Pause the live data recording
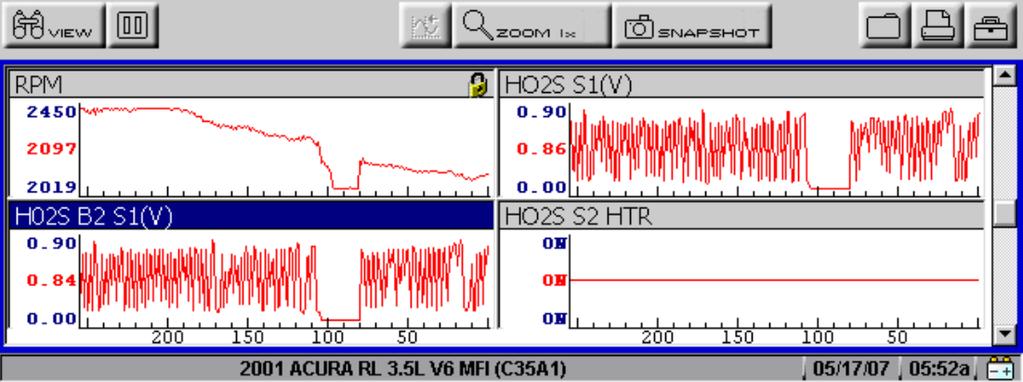Image resolution: width=1023 pixels, height=382 pixels. point(133,25)
